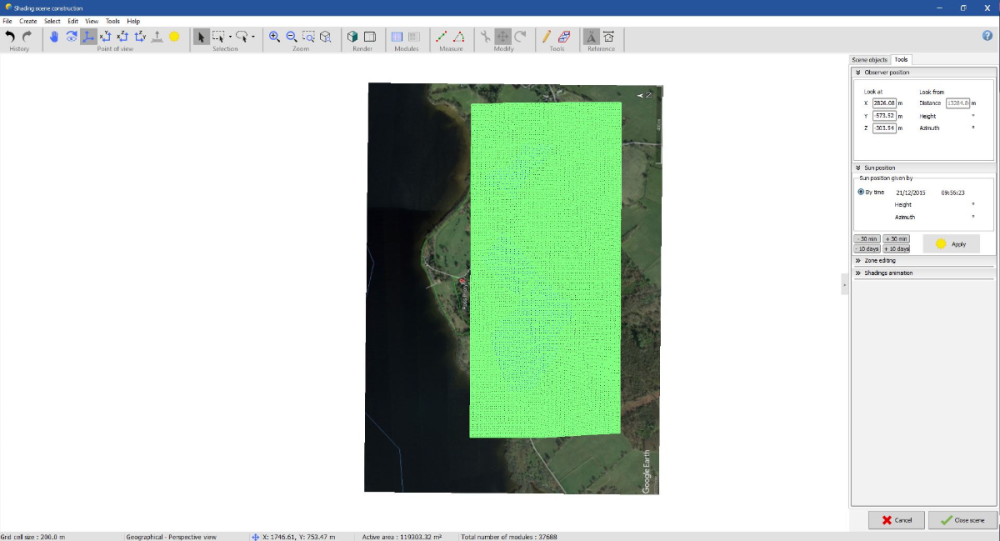This screenshot has height=541, width=1000.
Task: Click the measure distance tool icon
Action: pyautogui.click(x=441, y=36)
